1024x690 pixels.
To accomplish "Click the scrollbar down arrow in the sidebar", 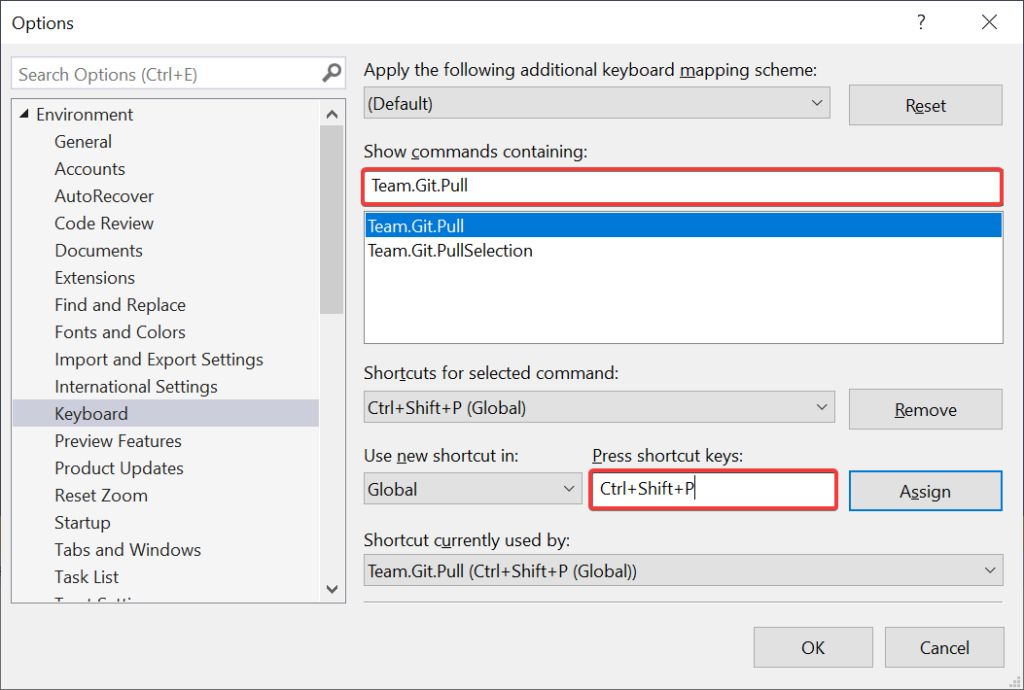I will 331,590.
